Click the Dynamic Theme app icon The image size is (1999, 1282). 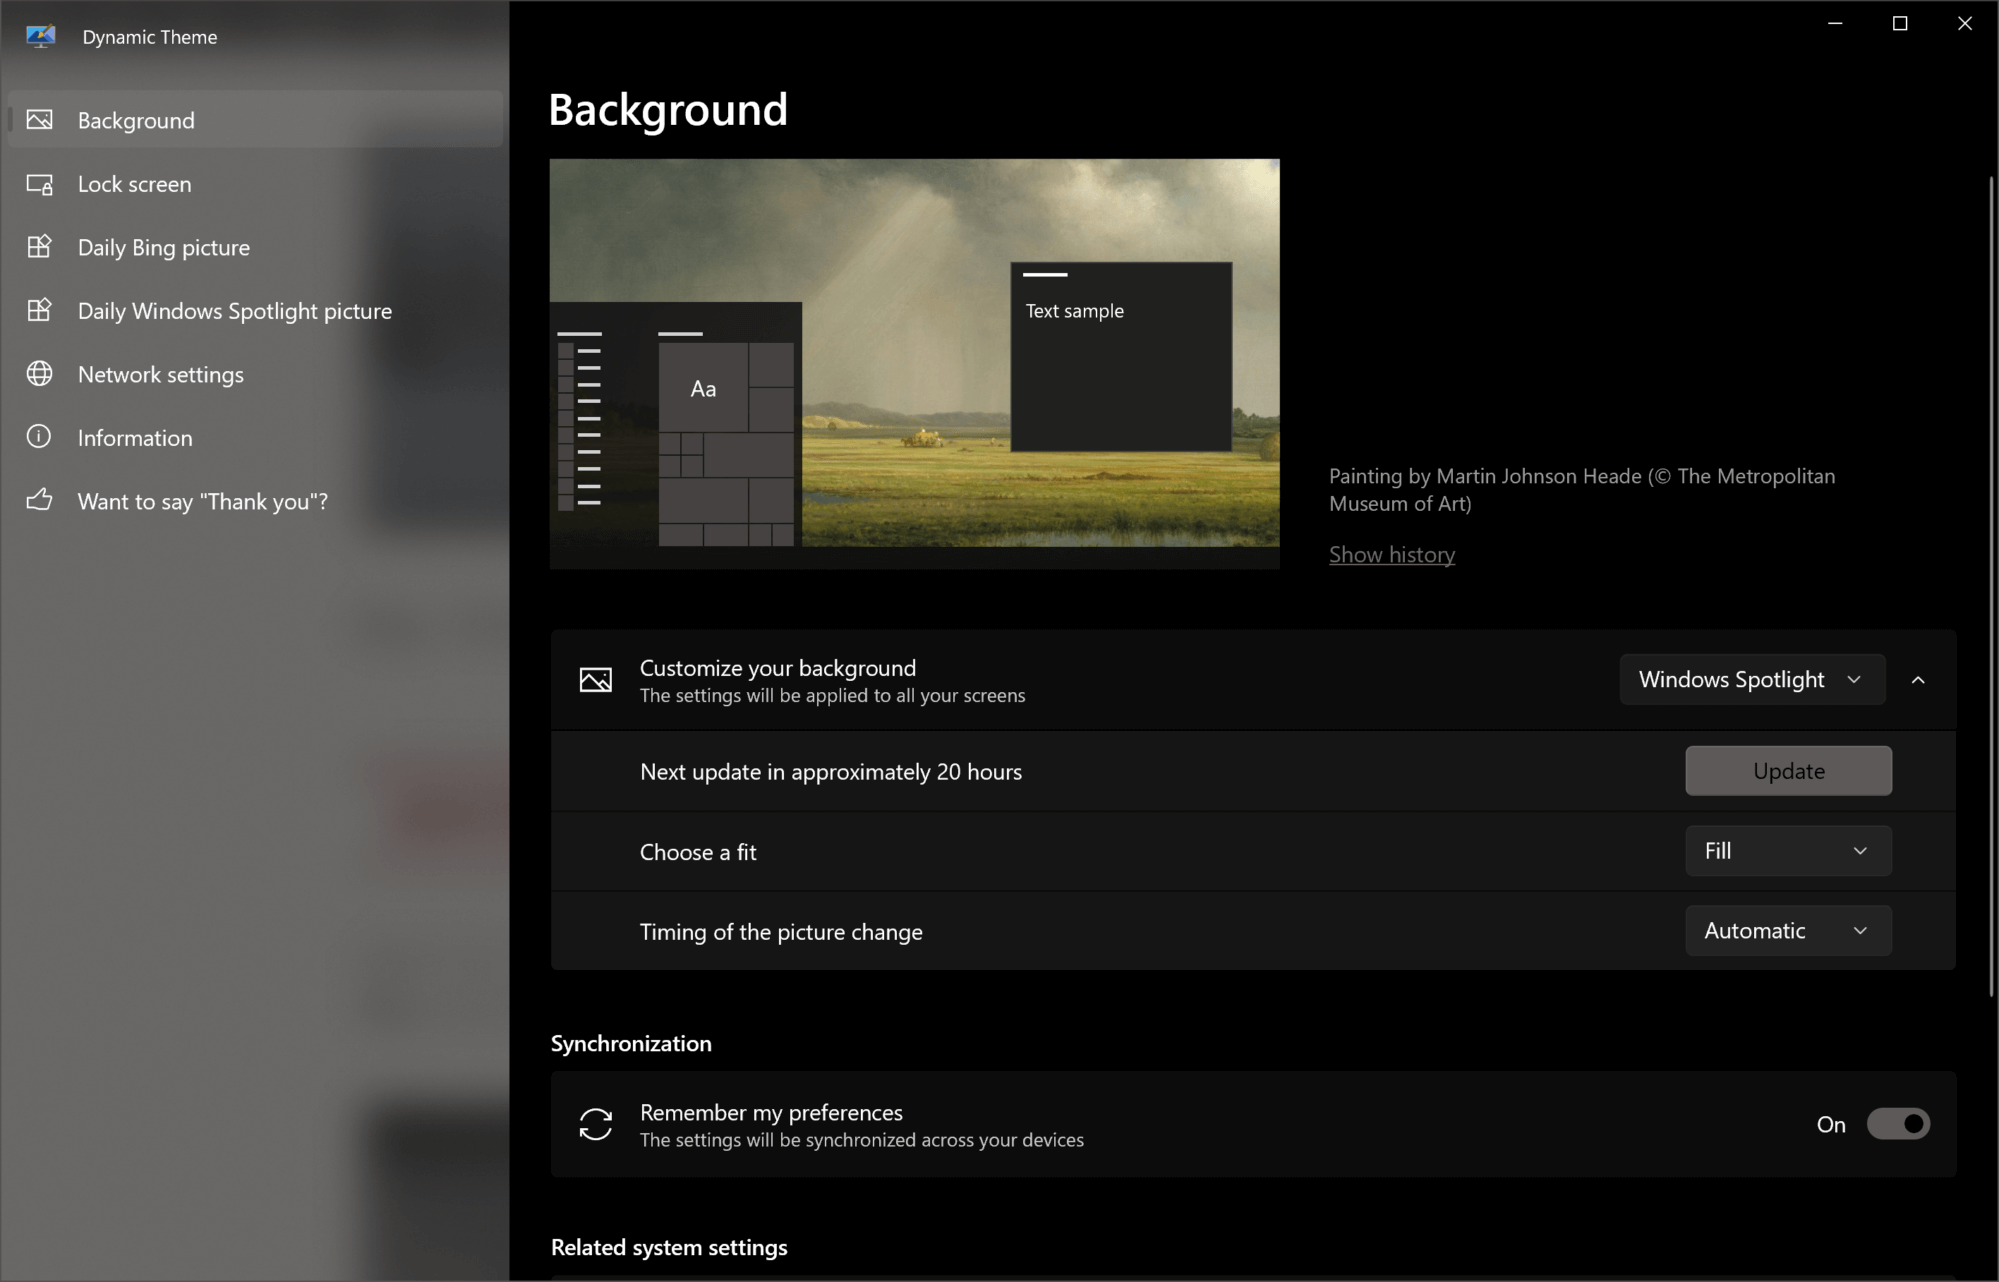[x=40, y=37]
